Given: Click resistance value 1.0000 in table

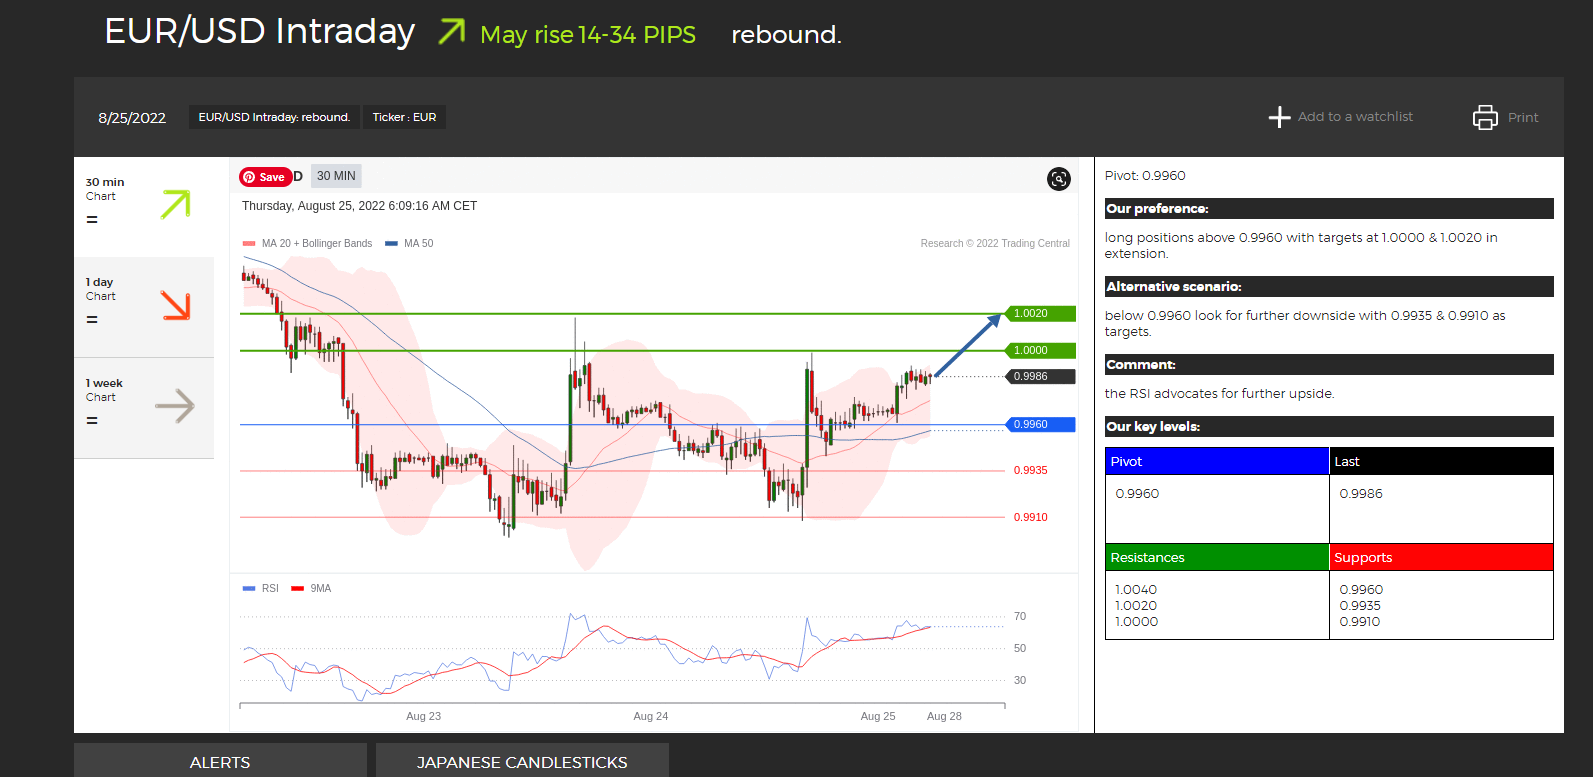Looking at the screenshot, I should [1136, 622].
